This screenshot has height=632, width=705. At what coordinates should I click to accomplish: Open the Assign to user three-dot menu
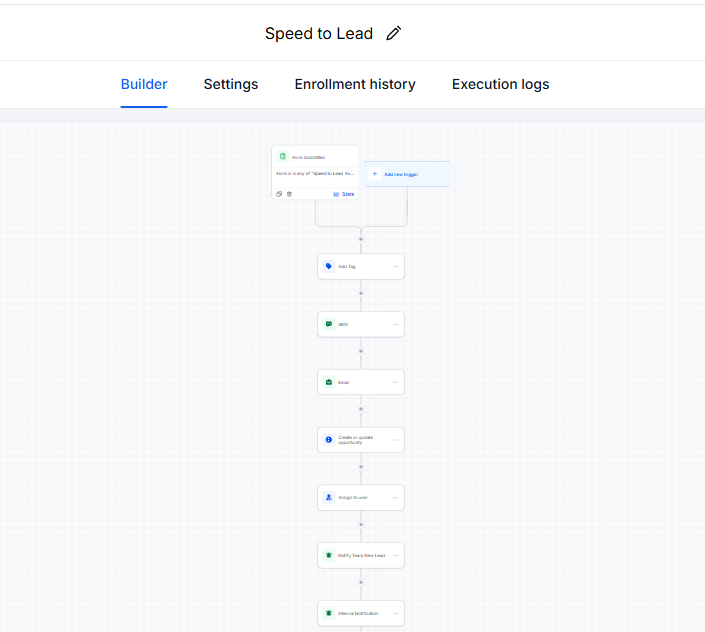[x=395, y=498]
